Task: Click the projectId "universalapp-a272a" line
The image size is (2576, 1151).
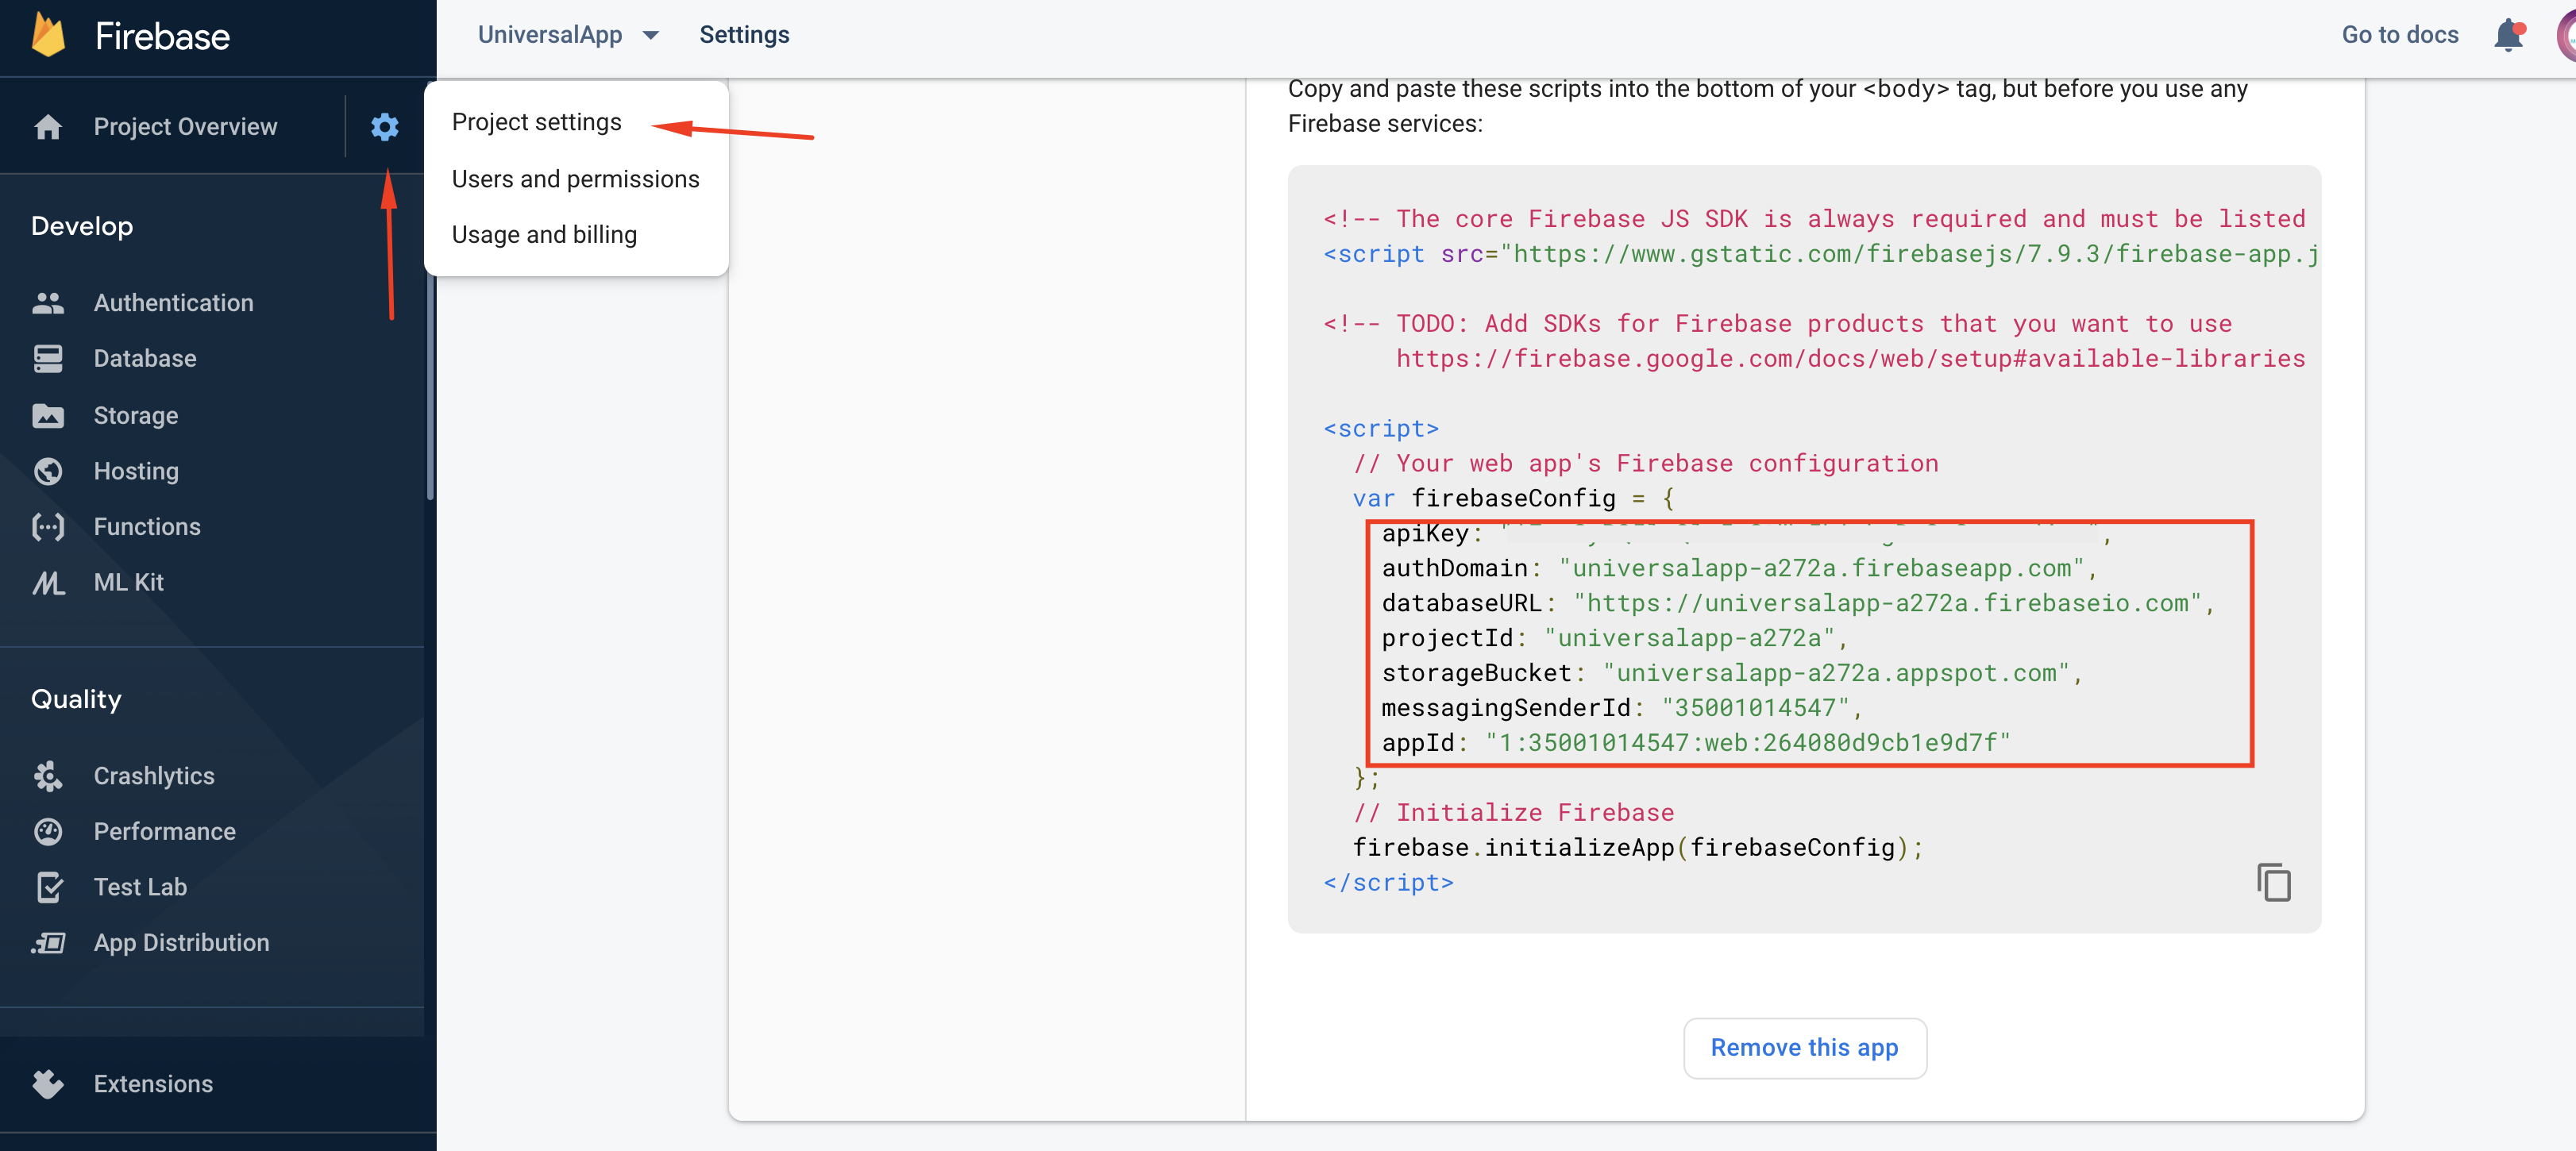Action: pos(1614,638)
